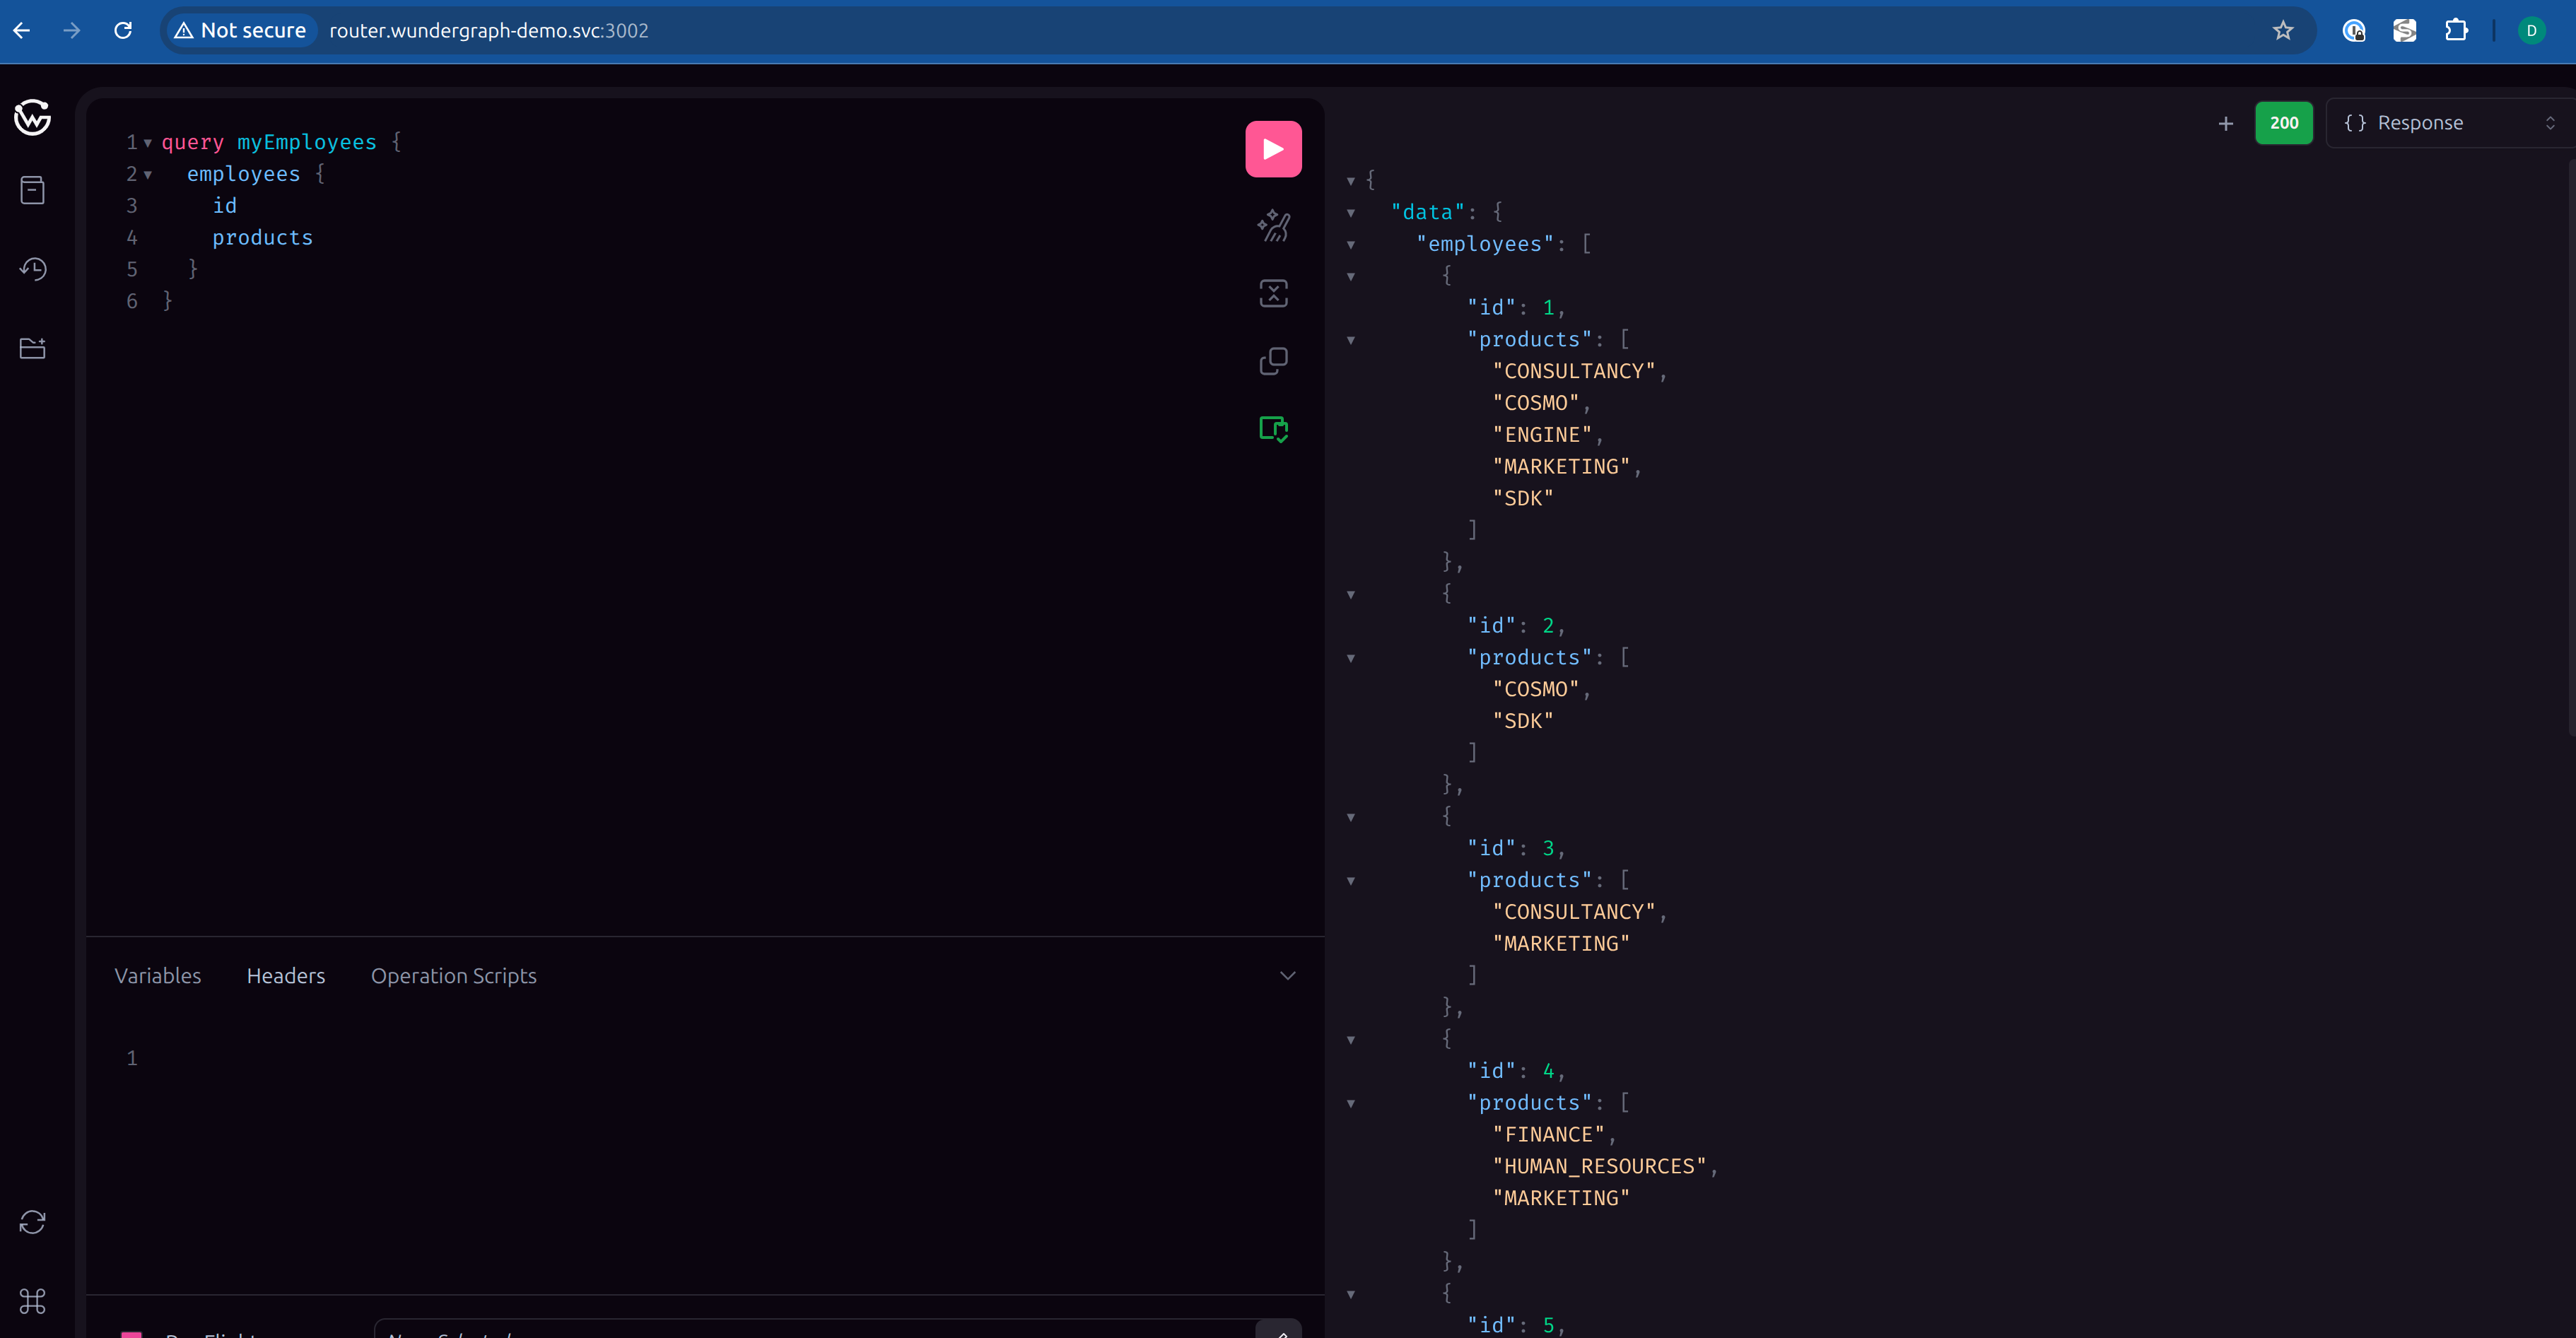This screenshot has width=2576, height=1338.
Task: Open the documentation explorer icon
Action: click(x=33, y=190)
